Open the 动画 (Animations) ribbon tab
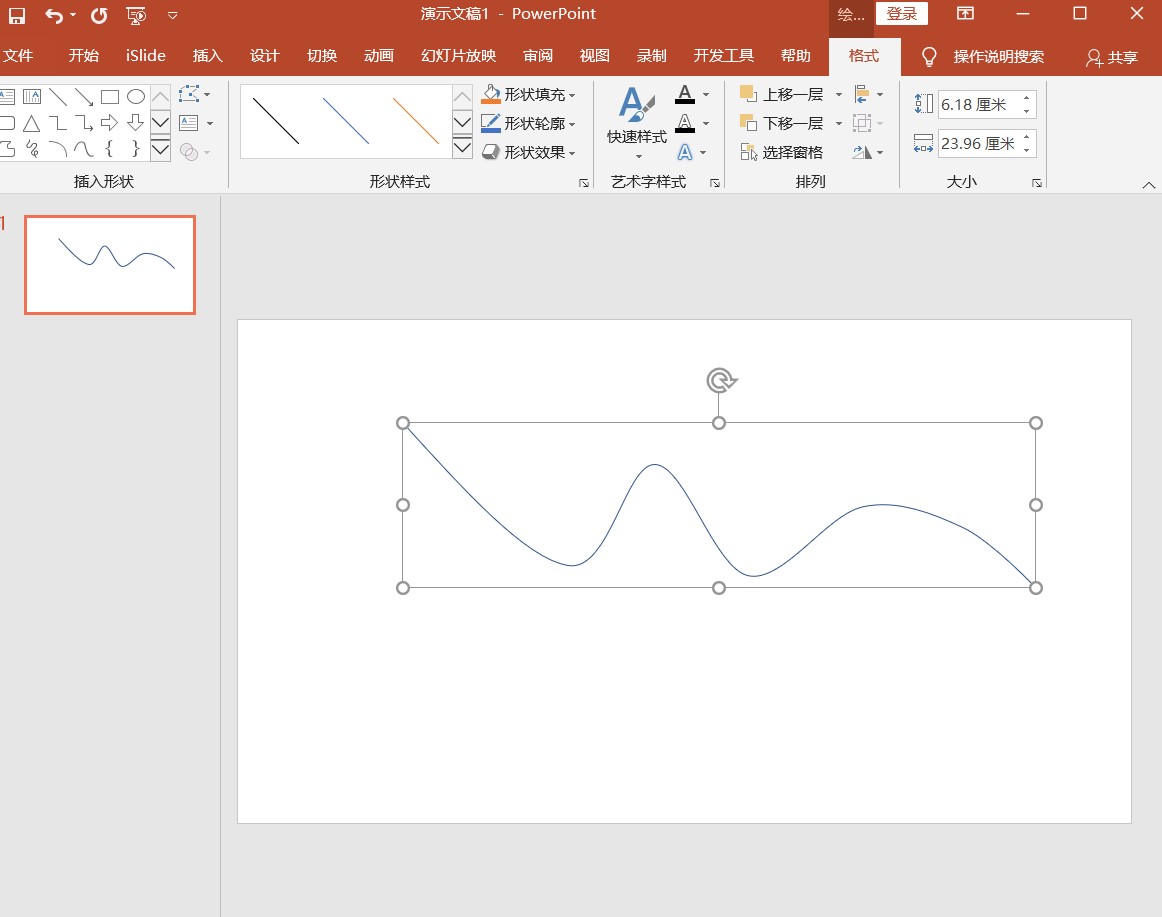This screenshot has width=1162, height=917. (379, 56)
